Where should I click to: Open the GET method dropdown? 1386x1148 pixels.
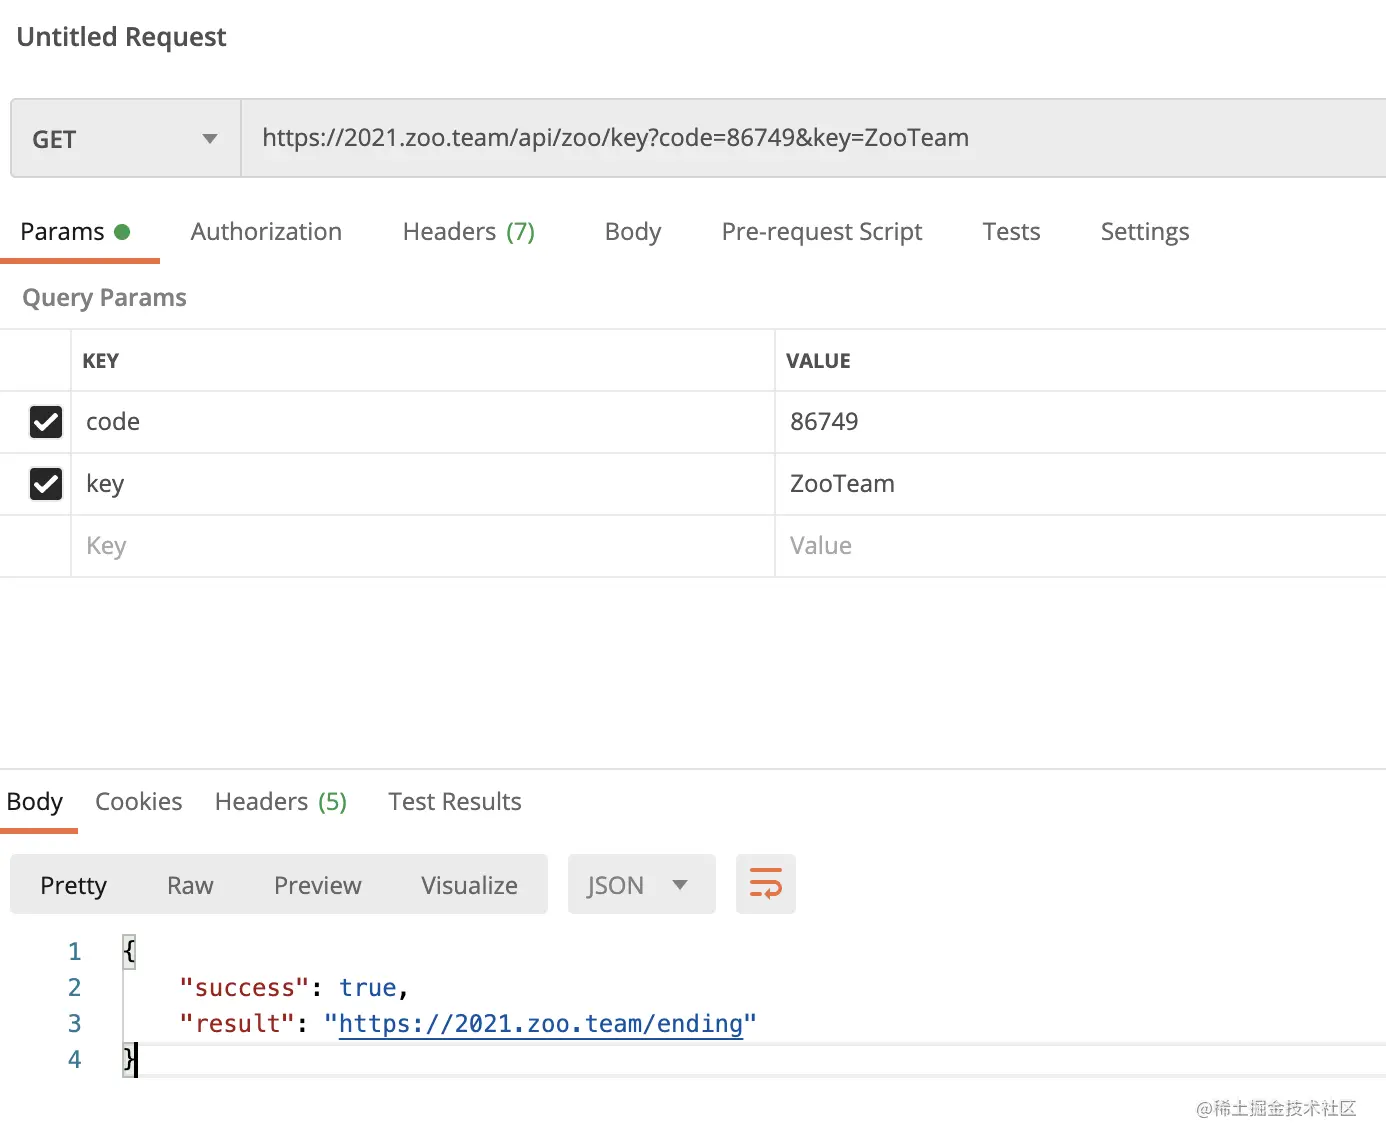(125, 139)
